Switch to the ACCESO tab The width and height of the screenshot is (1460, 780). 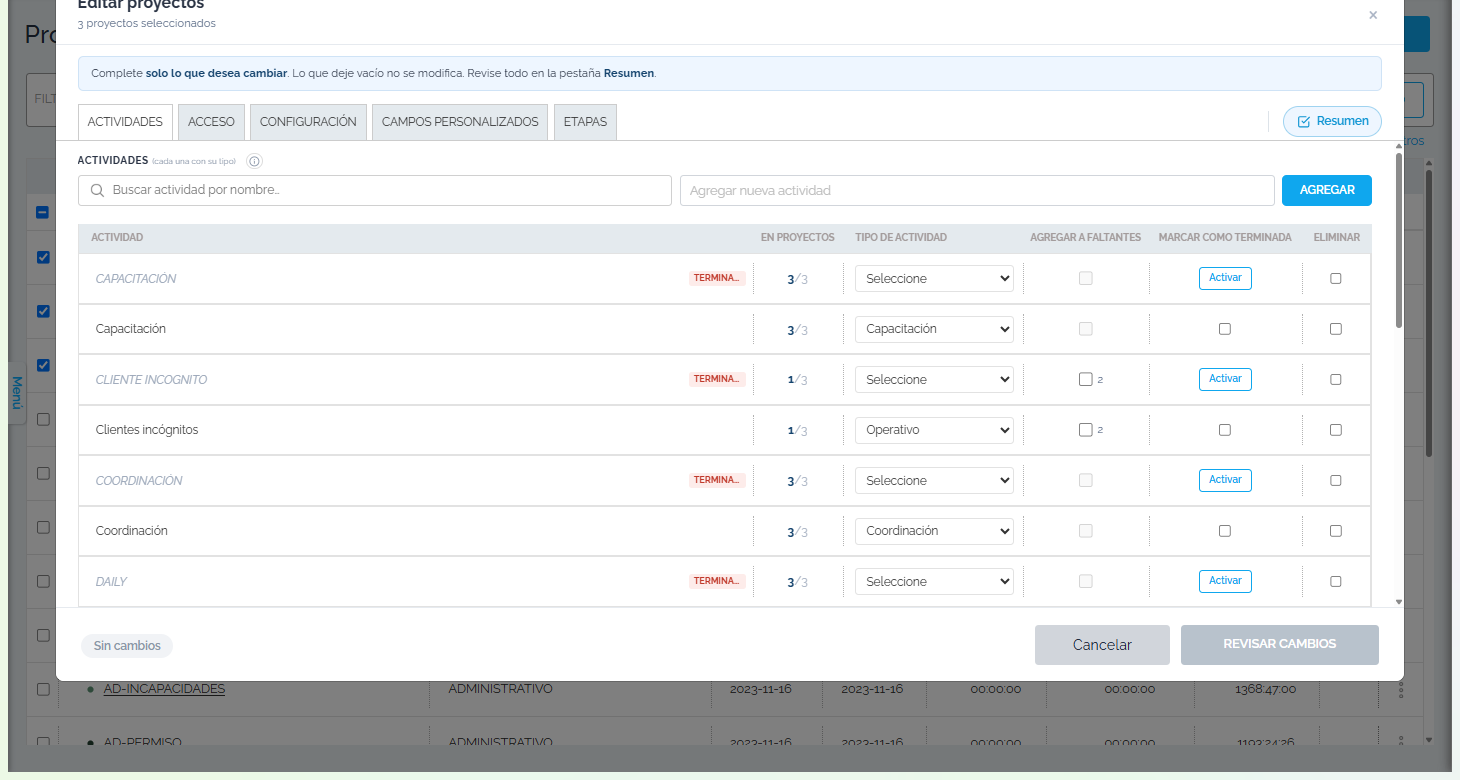coord(211,122)
